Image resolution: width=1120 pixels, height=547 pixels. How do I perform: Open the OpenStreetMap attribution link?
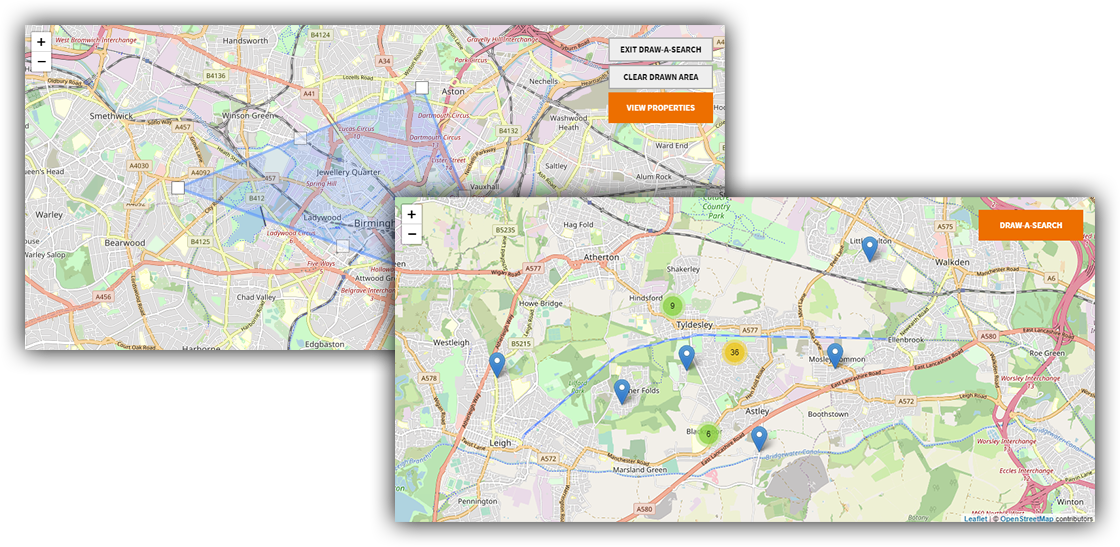tap(1026, 518)
